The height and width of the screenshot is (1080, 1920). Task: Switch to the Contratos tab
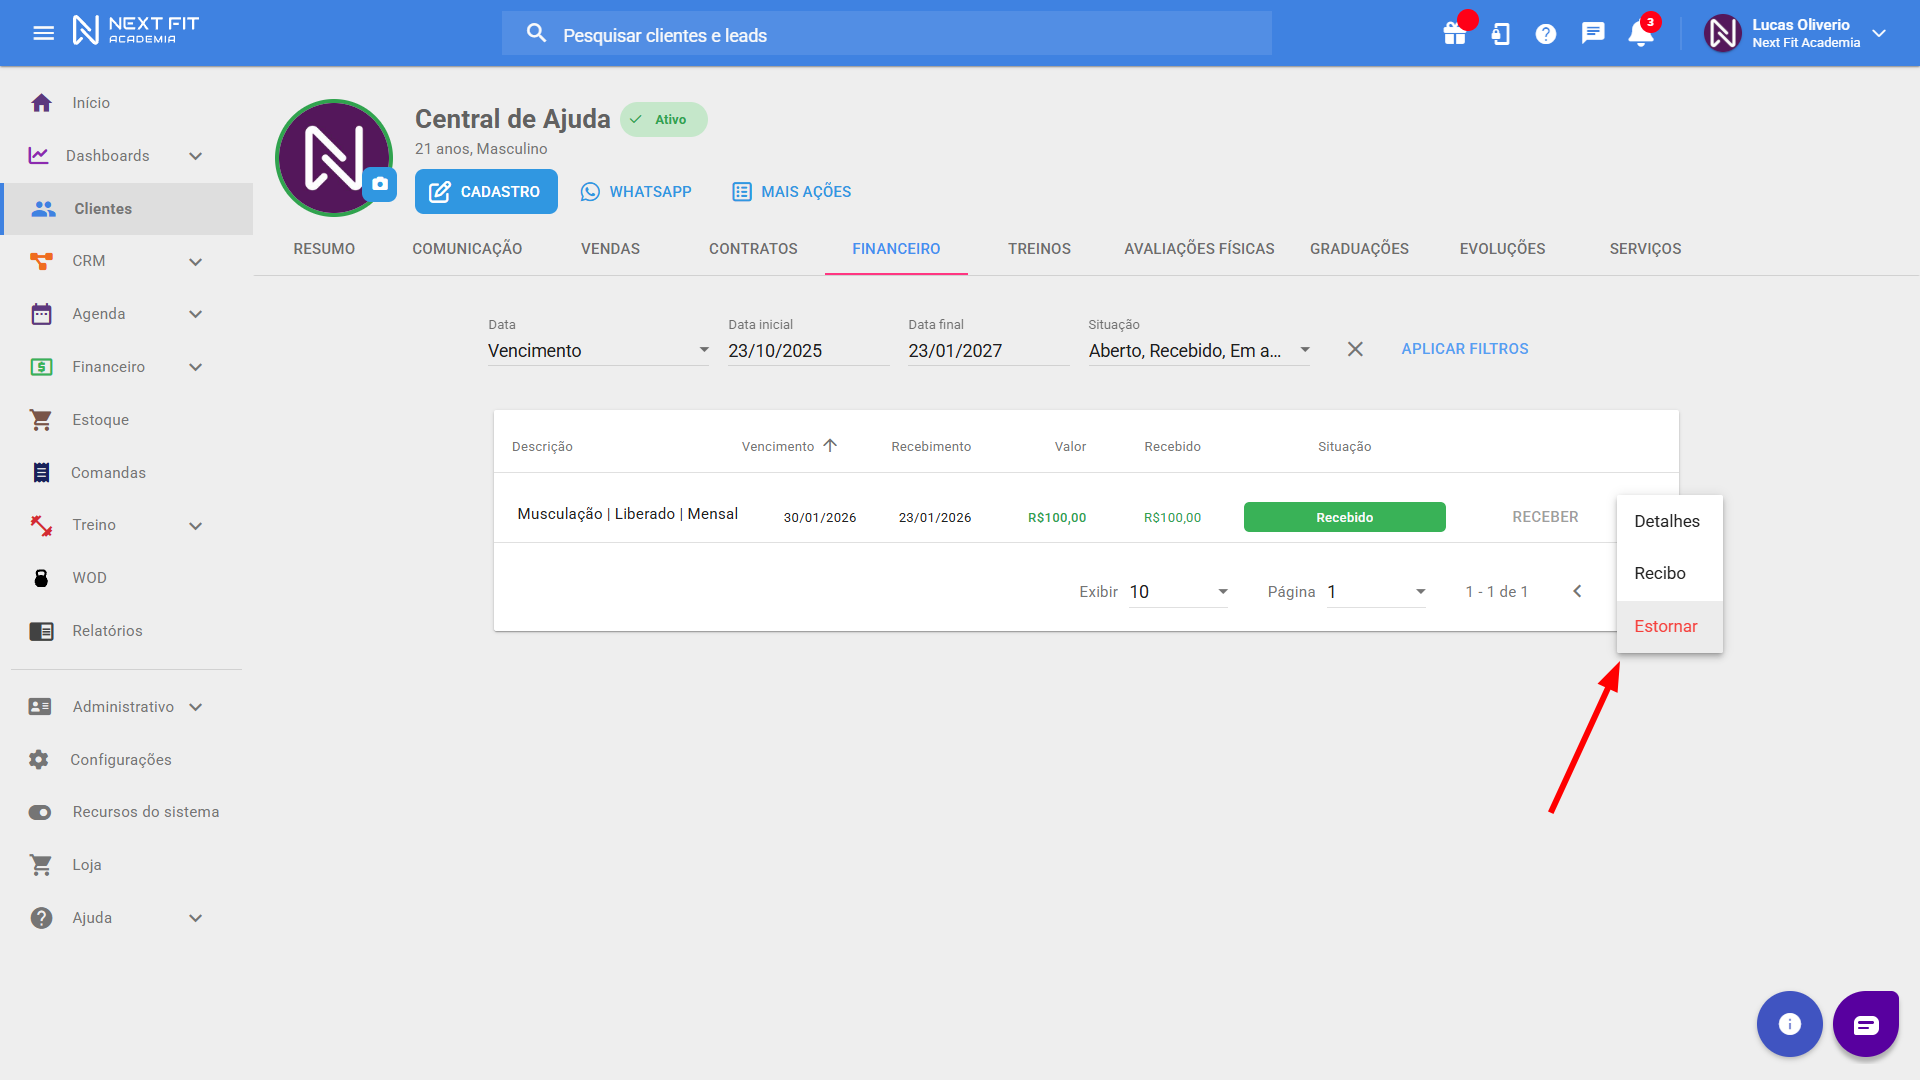(x=753, y=249)
